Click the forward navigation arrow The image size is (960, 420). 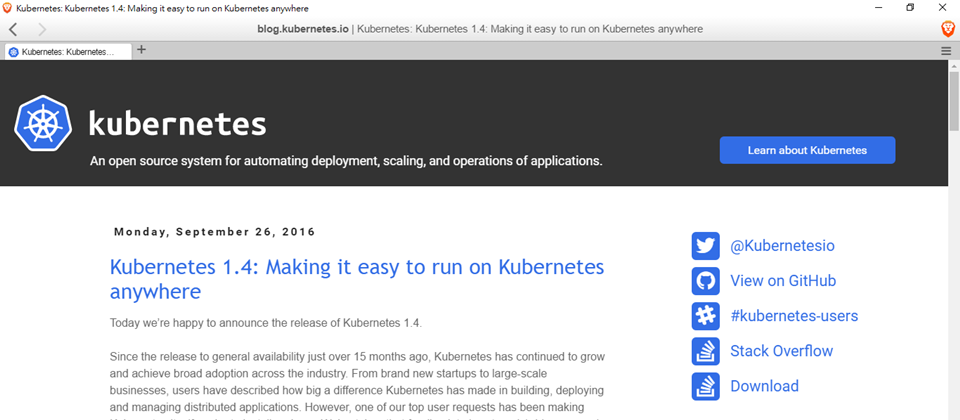tap(42, 29)
